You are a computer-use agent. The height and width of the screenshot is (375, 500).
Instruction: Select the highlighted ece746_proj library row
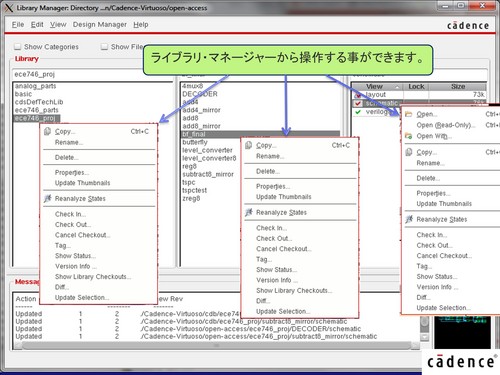point(37,118)
